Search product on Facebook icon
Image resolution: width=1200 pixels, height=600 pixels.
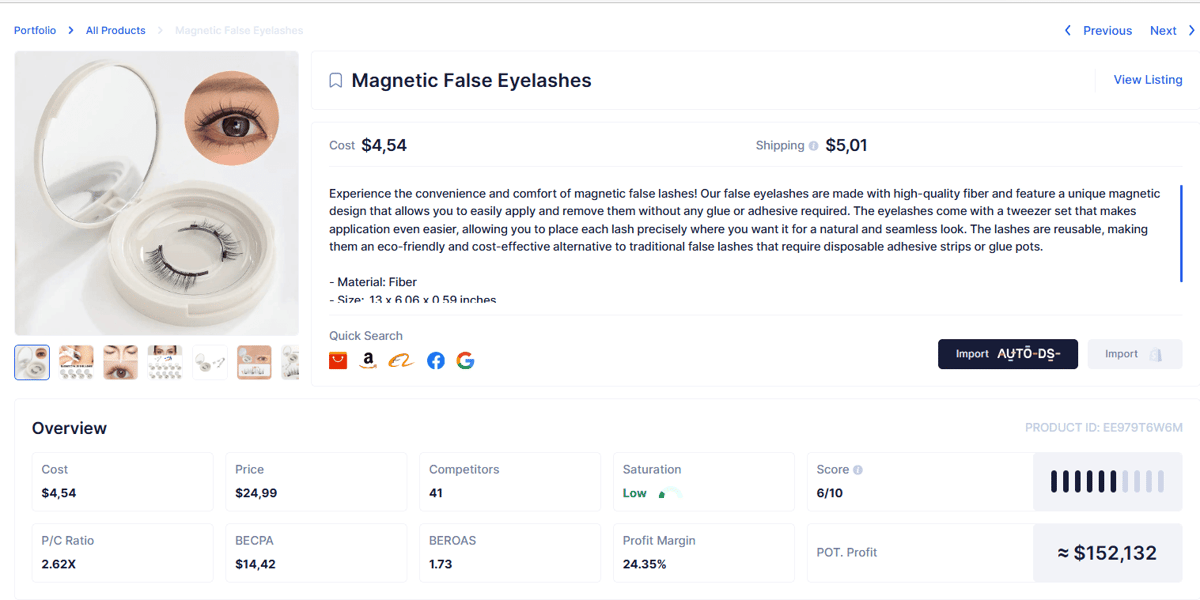[436, 361]
